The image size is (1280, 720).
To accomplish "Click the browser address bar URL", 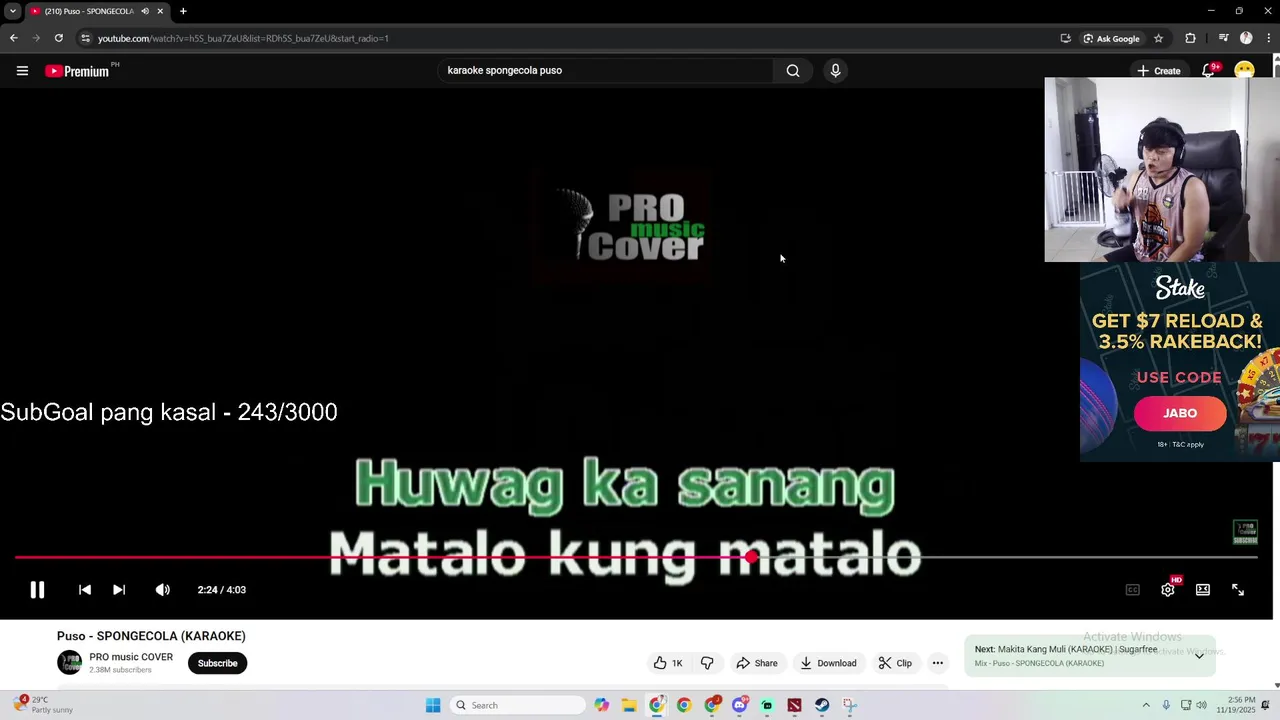I will 243,38.
